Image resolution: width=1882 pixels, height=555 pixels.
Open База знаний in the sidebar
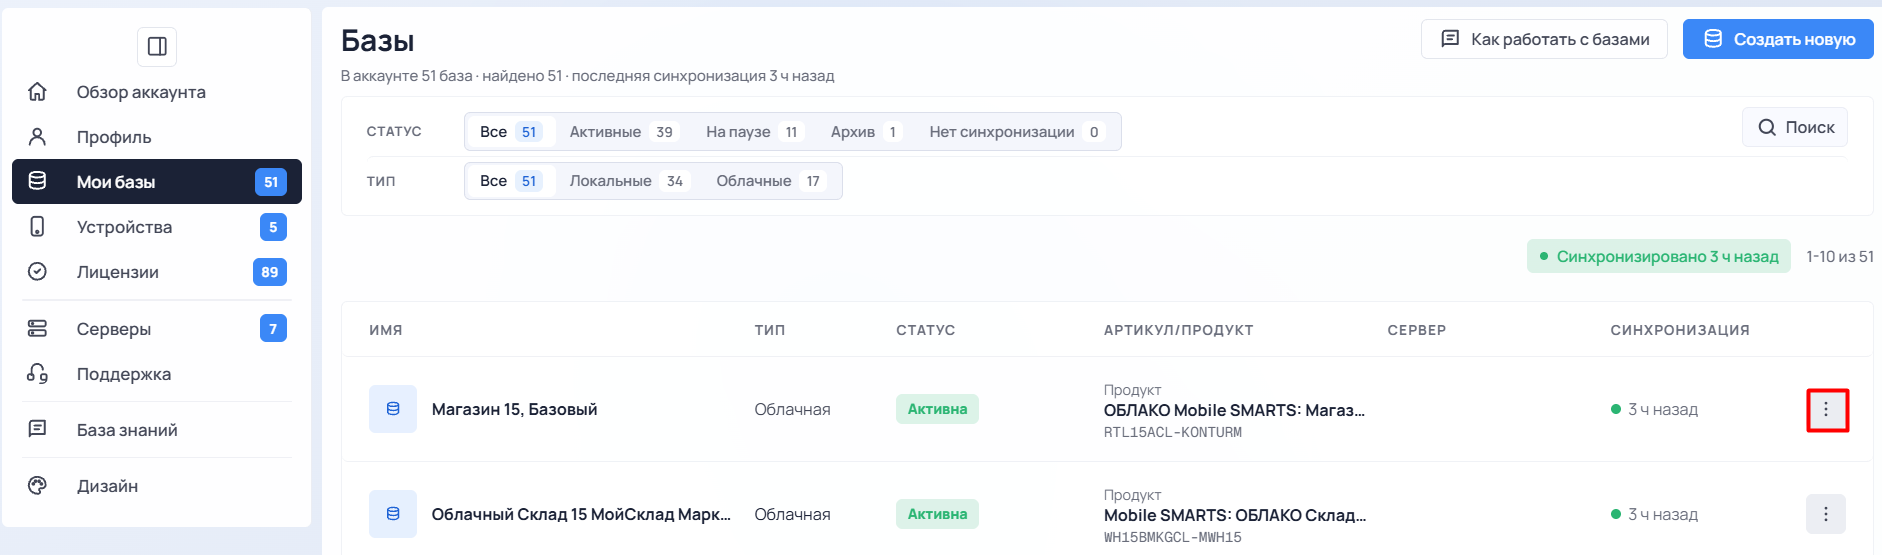(157, 430)
